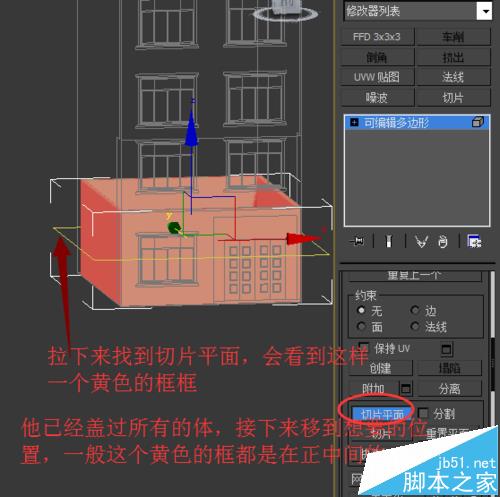Open the 保持 UV settings box
This screenshot has width=500, height=497.
coord(447,349)
